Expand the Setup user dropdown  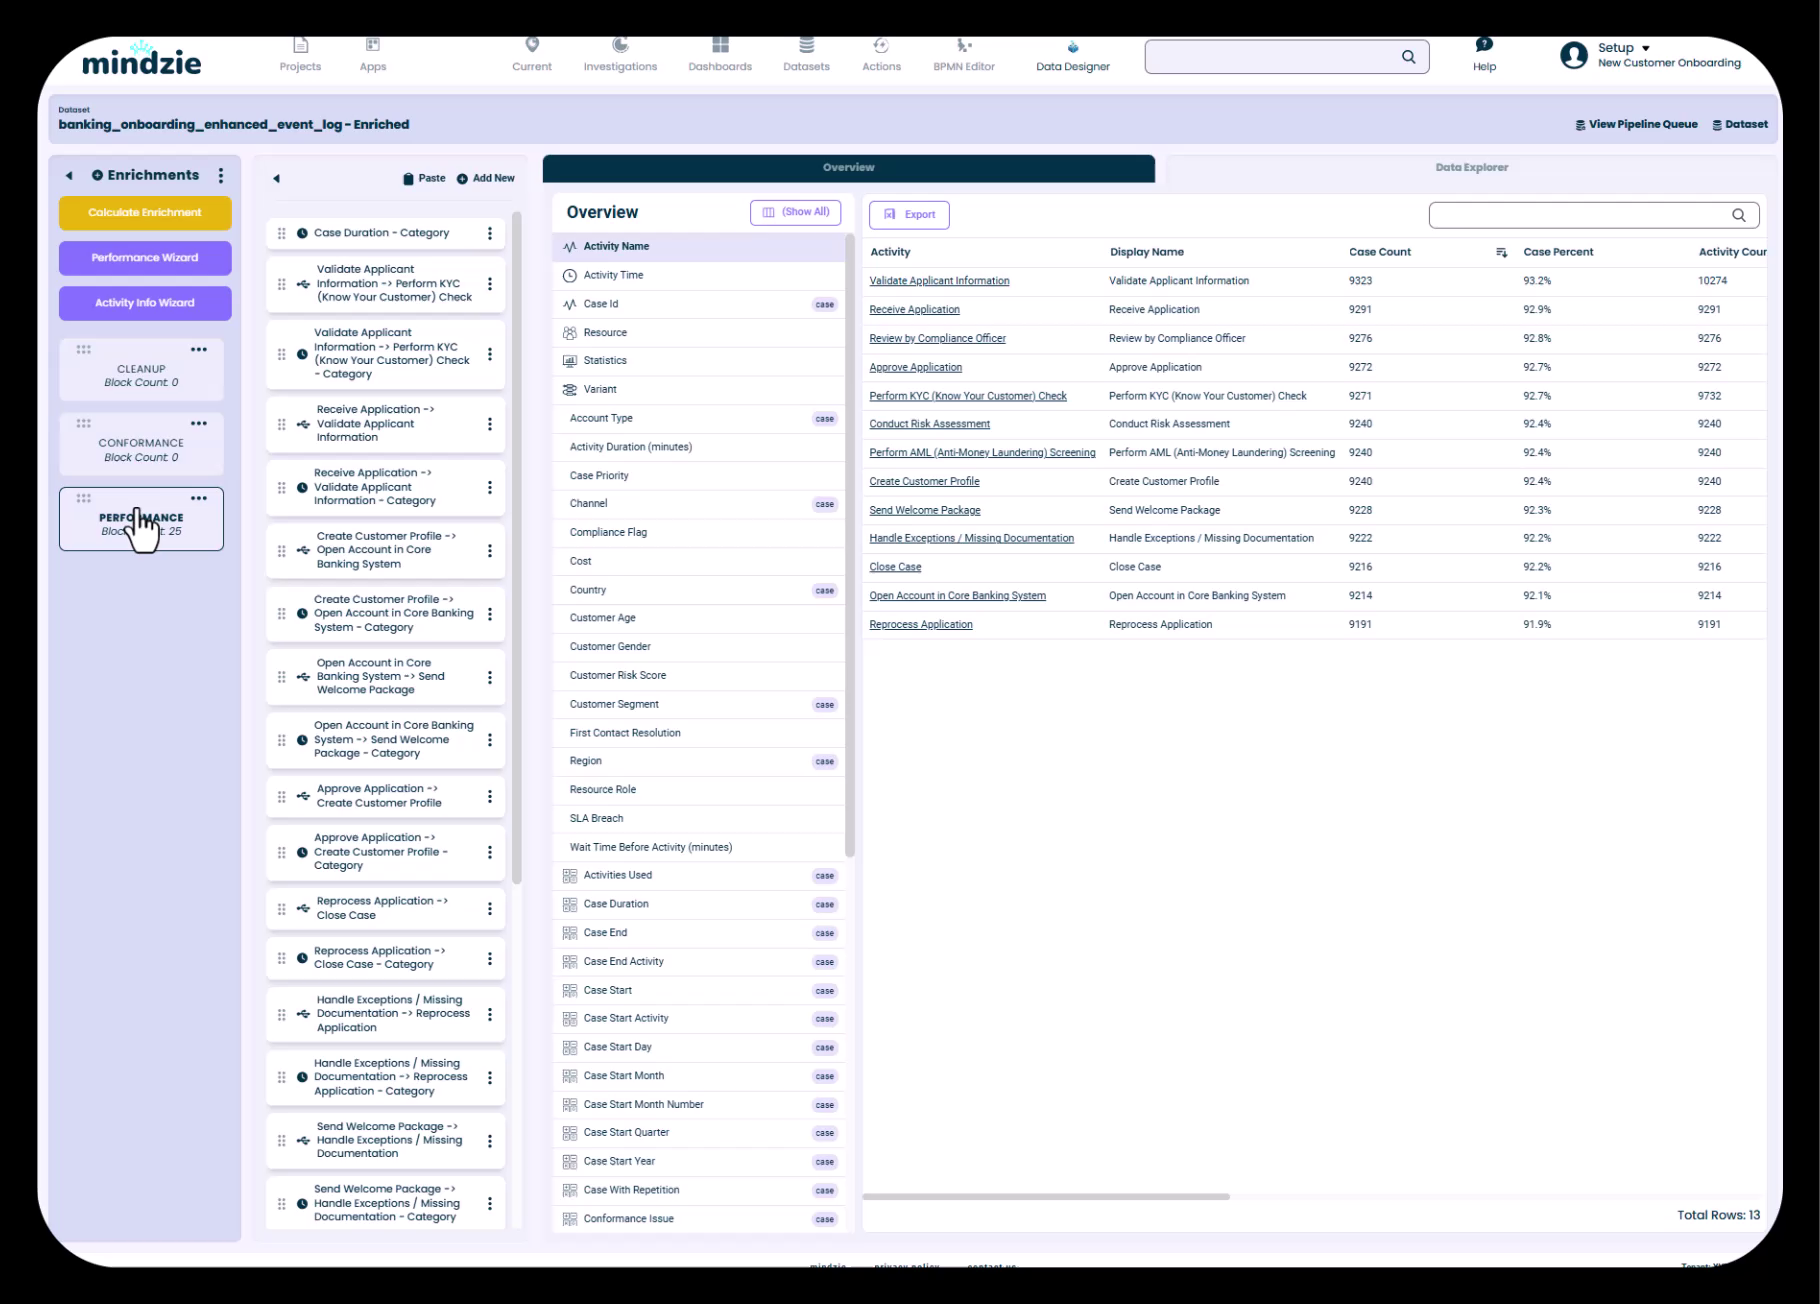pos(1645,48)
